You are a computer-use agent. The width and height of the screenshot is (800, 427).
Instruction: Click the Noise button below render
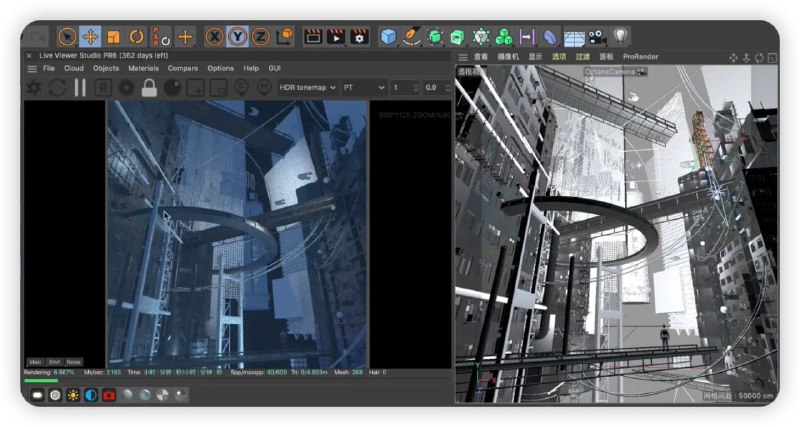point(74,362)
